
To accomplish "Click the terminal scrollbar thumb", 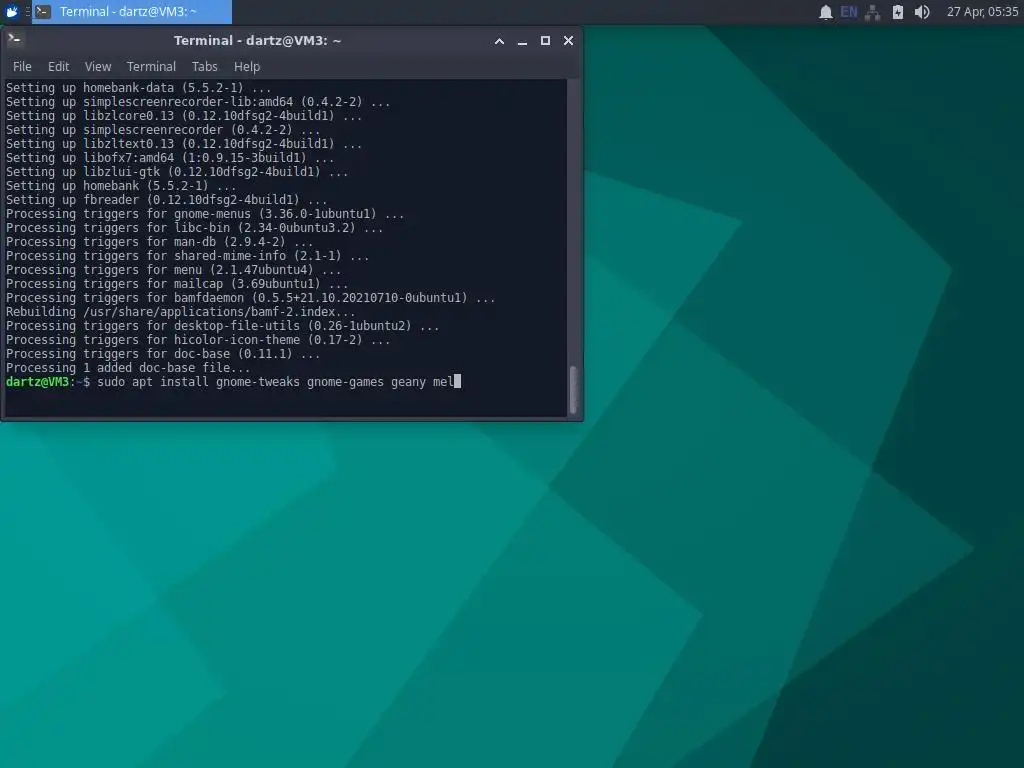I will coord(573,390).
